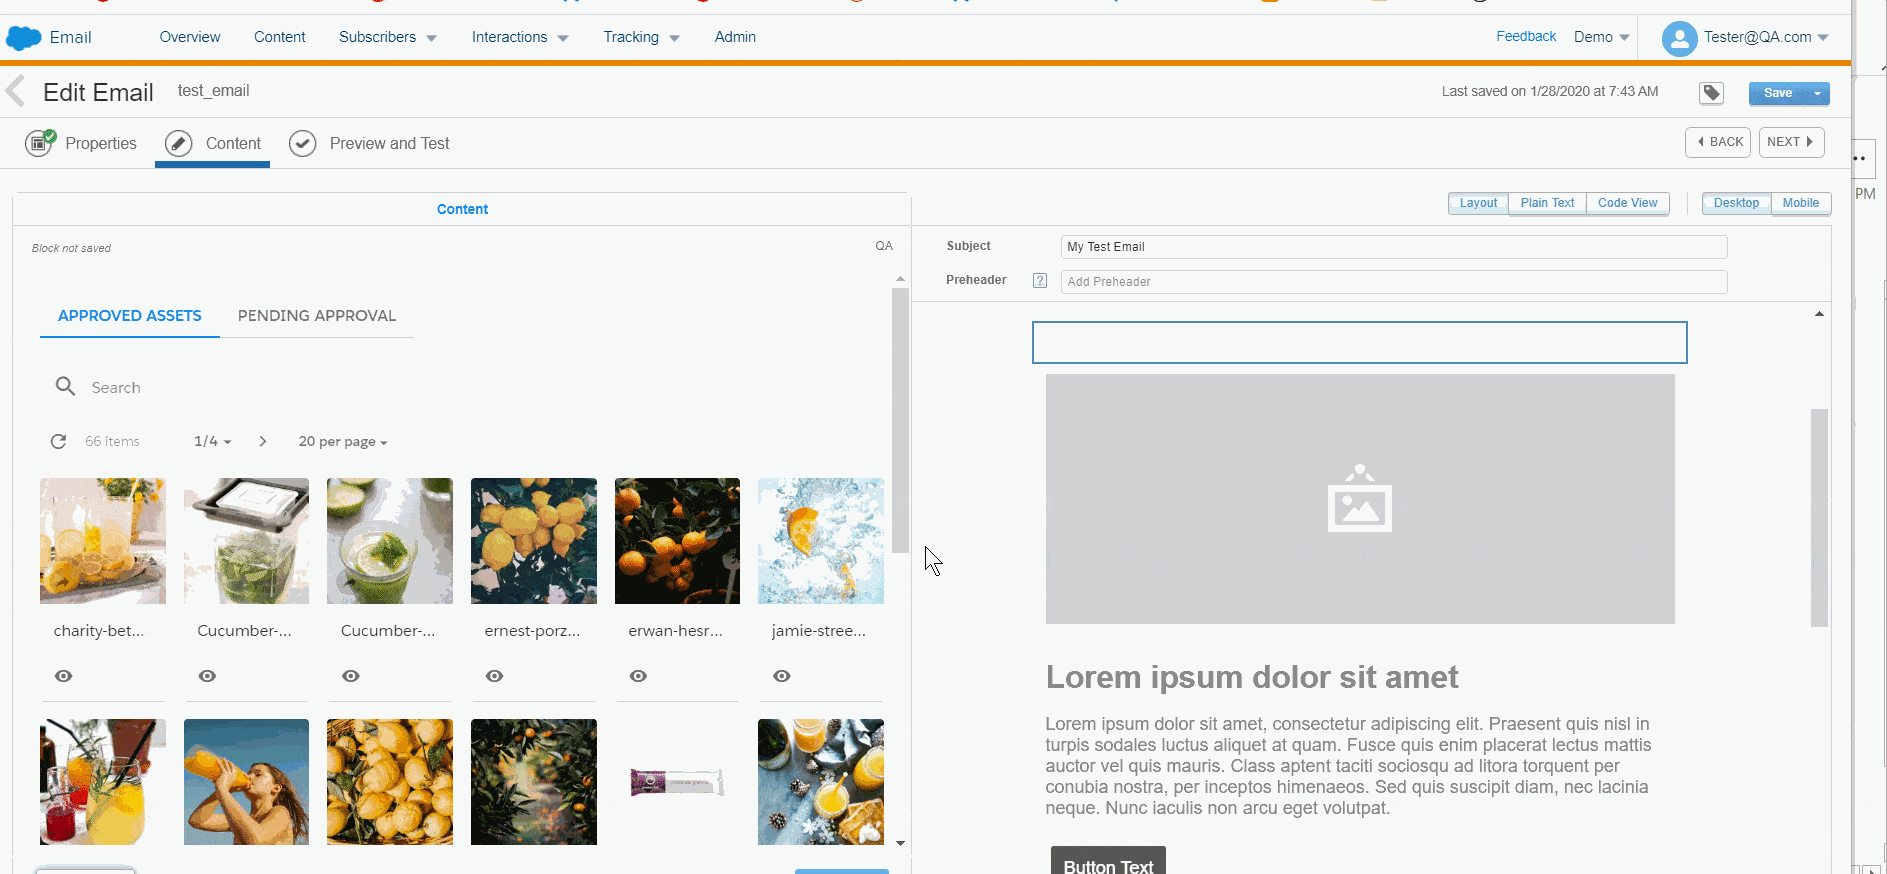The image size is (1887, 874).
Task: Click the test_email name label
Action: point(213,91)
